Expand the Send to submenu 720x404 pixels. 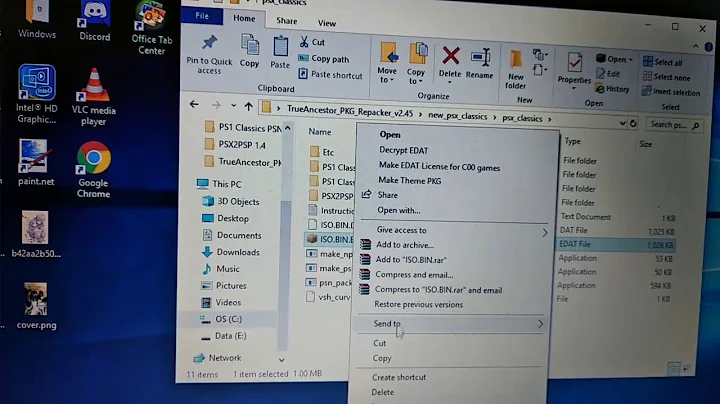point(450,324)
